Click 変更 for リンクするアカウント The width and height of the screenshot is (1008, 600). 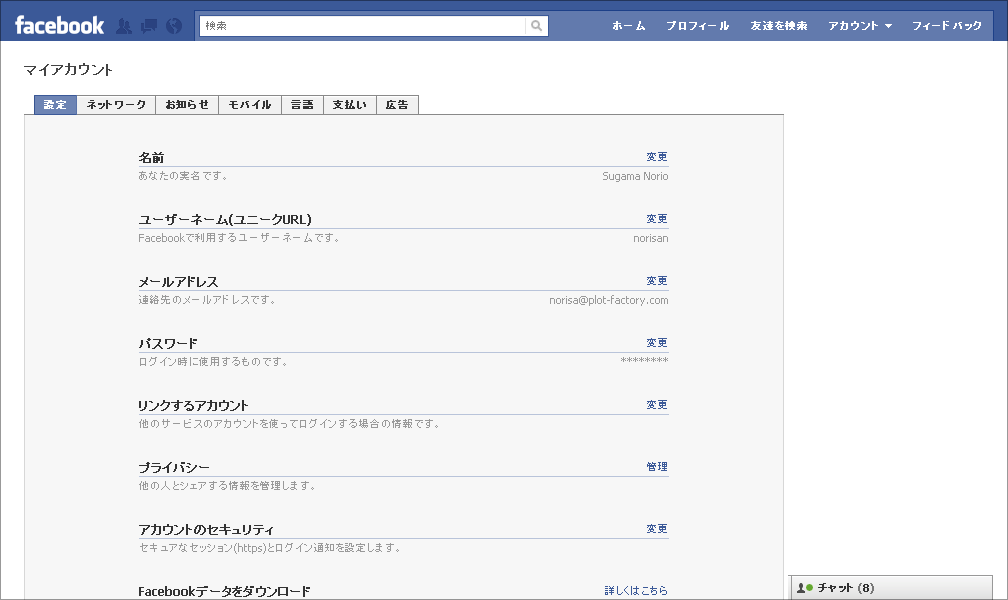[657, 405]
